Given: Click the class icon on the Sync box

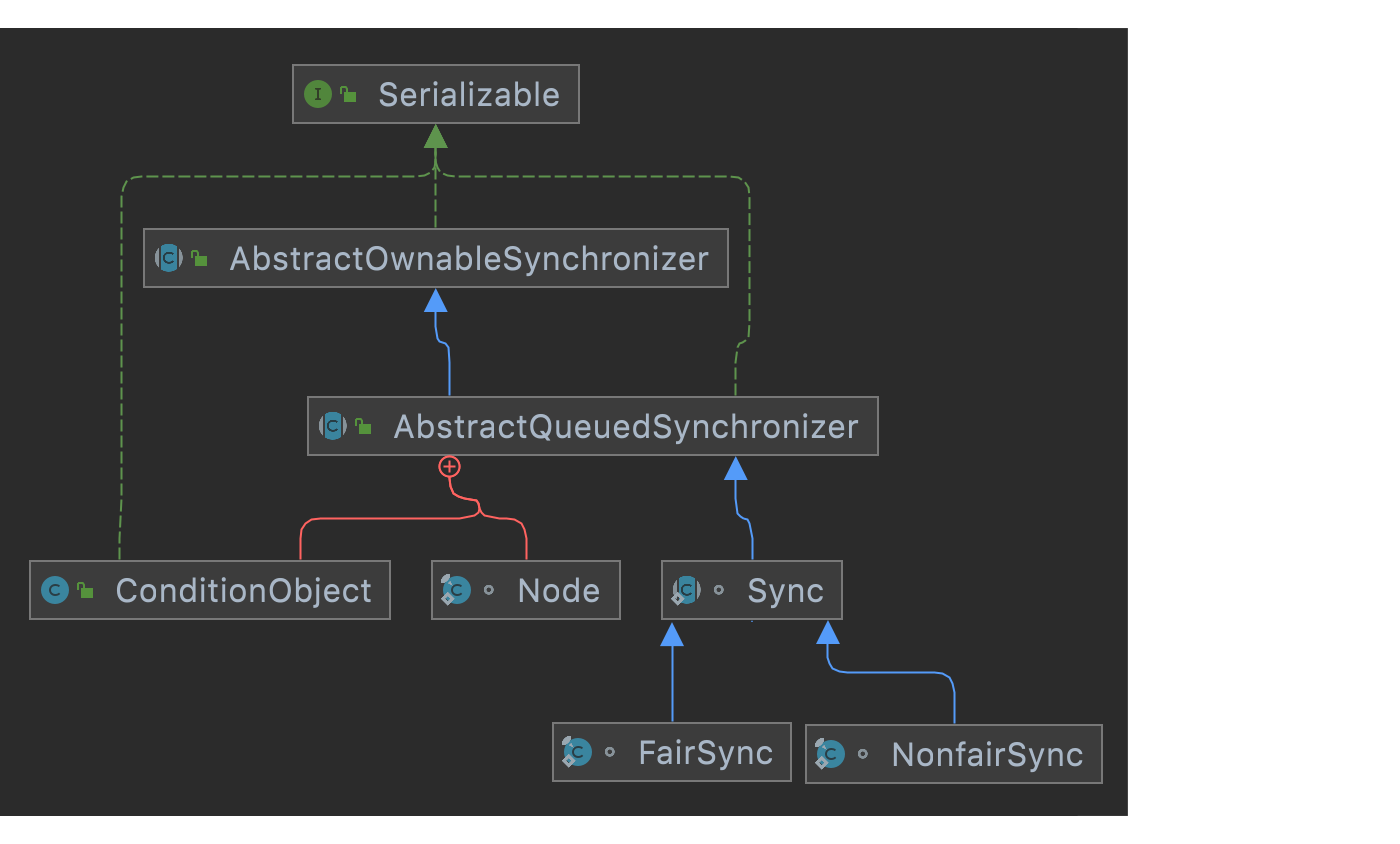Looking at the screenshot, I should pos(686,591).
